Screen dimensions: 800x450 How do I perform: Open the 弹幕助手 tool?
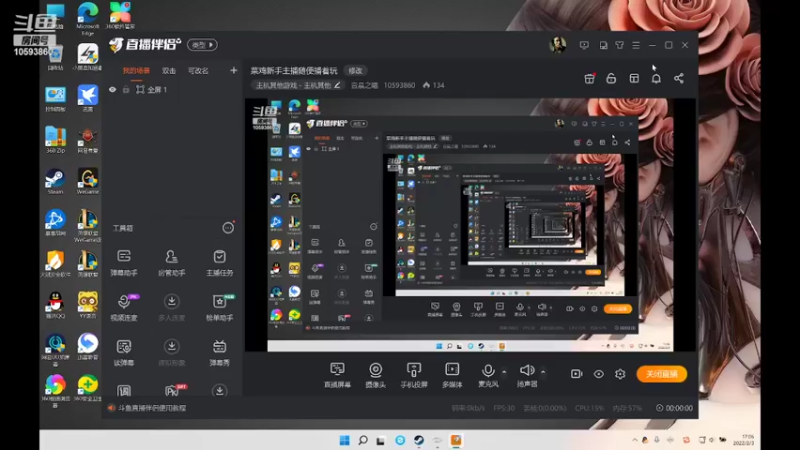point(124,263)
